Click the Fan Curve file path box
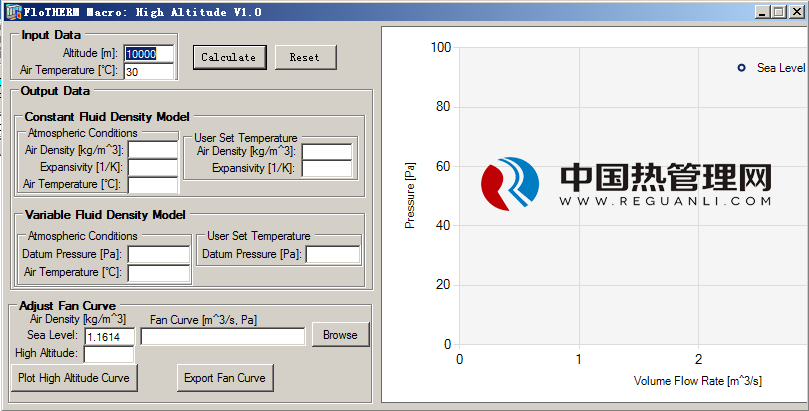Screen dimensions: 809x411 coord(223,337)
